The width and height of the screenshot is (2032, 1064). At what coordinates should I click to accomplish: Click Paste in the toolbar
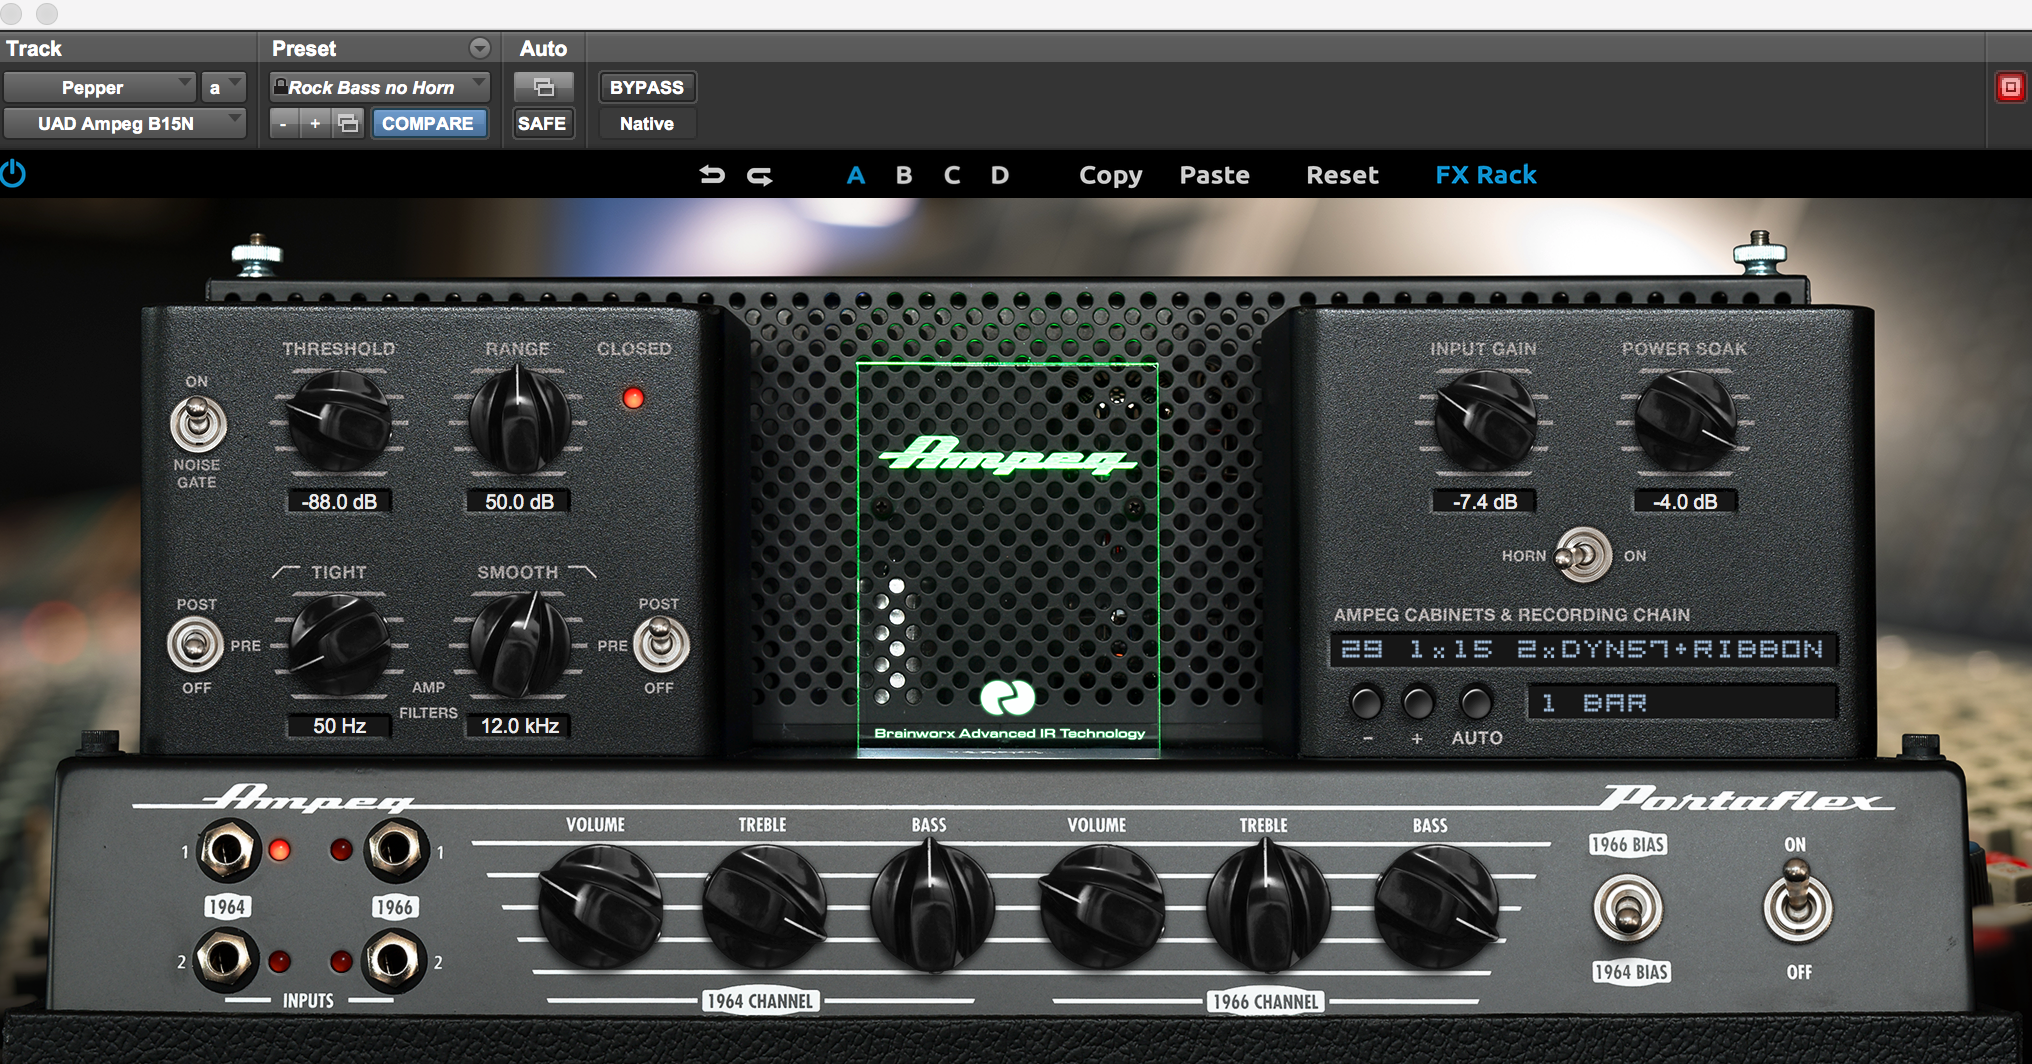[x=1214, y=175]
